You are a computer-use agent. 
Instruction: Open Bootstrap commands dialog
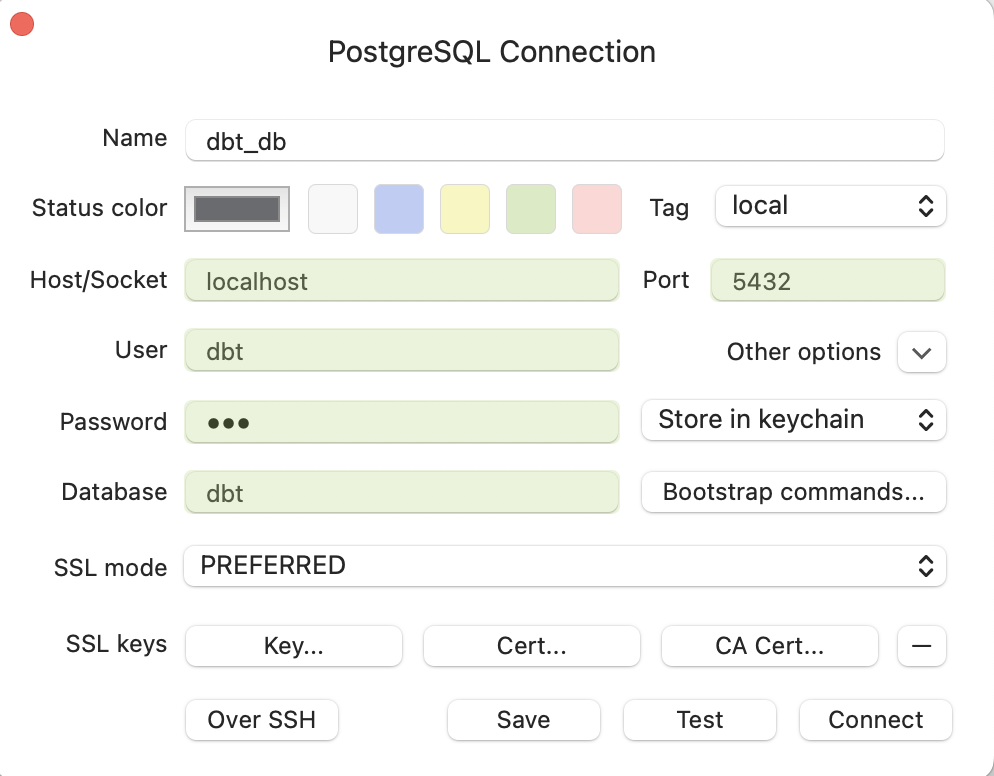[793, 492]
